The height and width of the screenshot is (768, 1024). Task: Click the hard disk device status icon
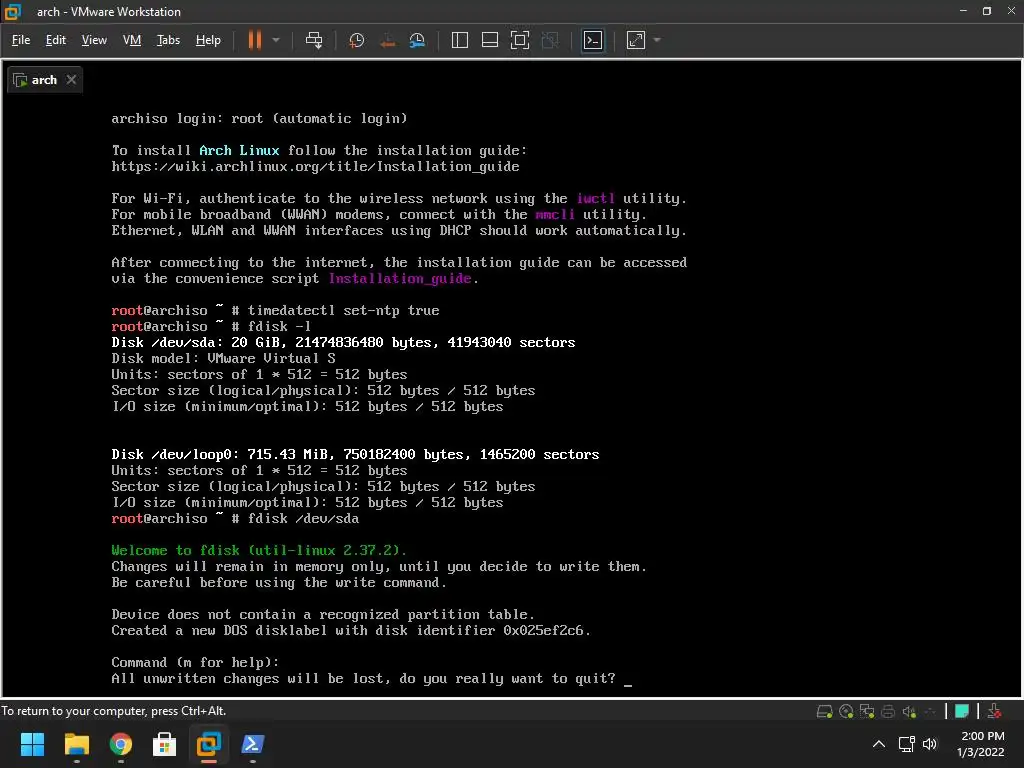pyautogui.click(x=825, y=711)
